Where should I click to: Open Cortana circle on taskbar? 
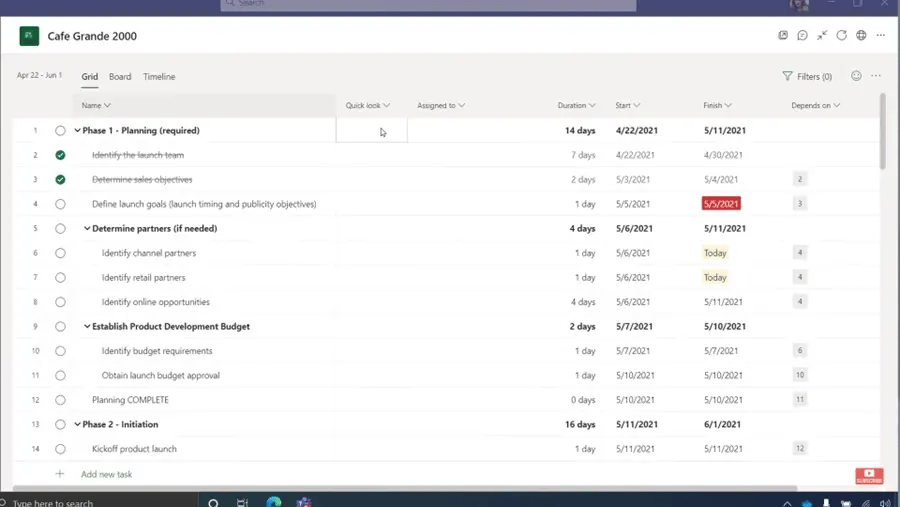(x=213, y=503)
